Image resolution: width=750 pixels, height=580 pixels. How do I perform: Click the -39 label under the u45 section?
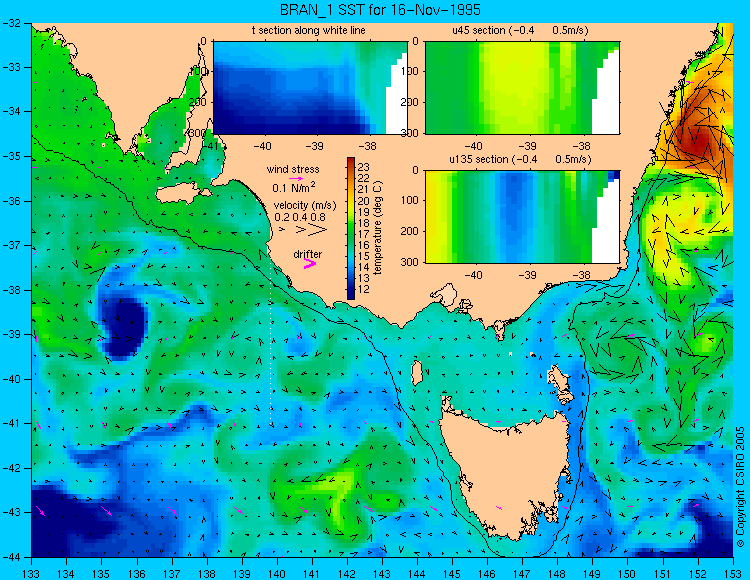tap(528, 146)
